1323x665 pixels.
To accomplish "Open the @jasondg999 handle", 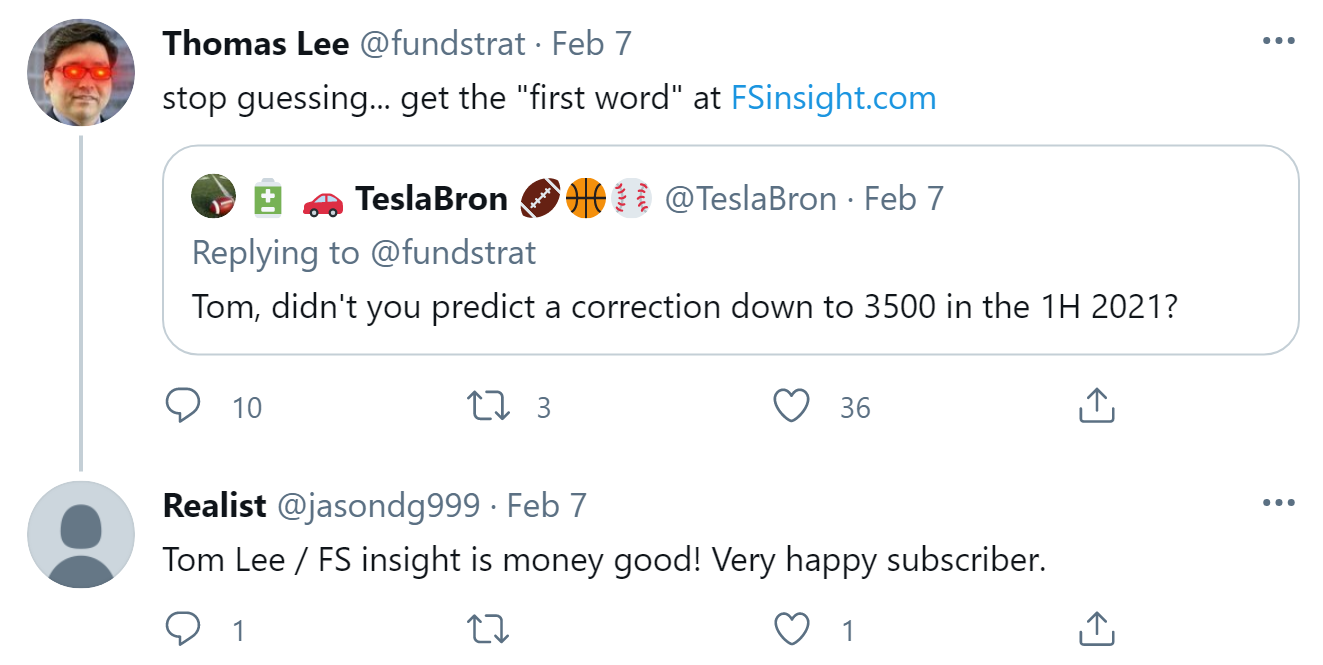I will (x=378, y=505).
